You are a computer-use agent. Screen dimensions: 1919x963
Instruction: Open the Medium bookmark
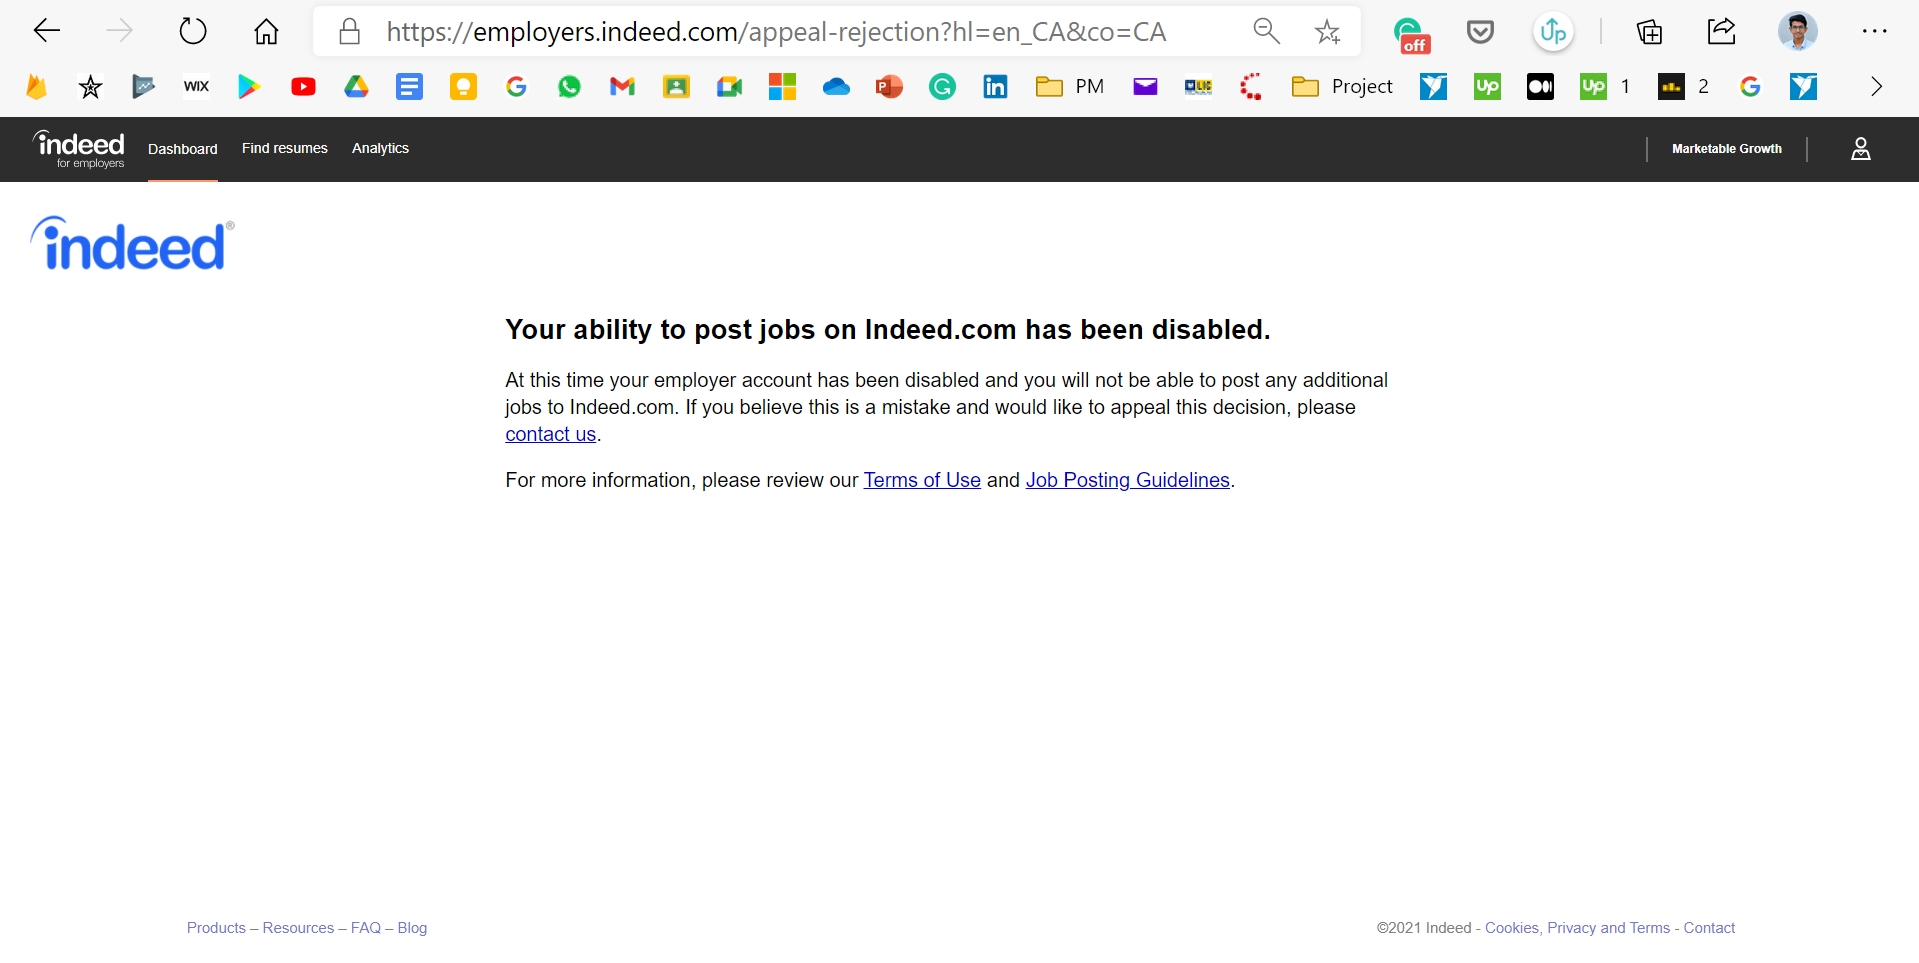(x=1540, y=86)
